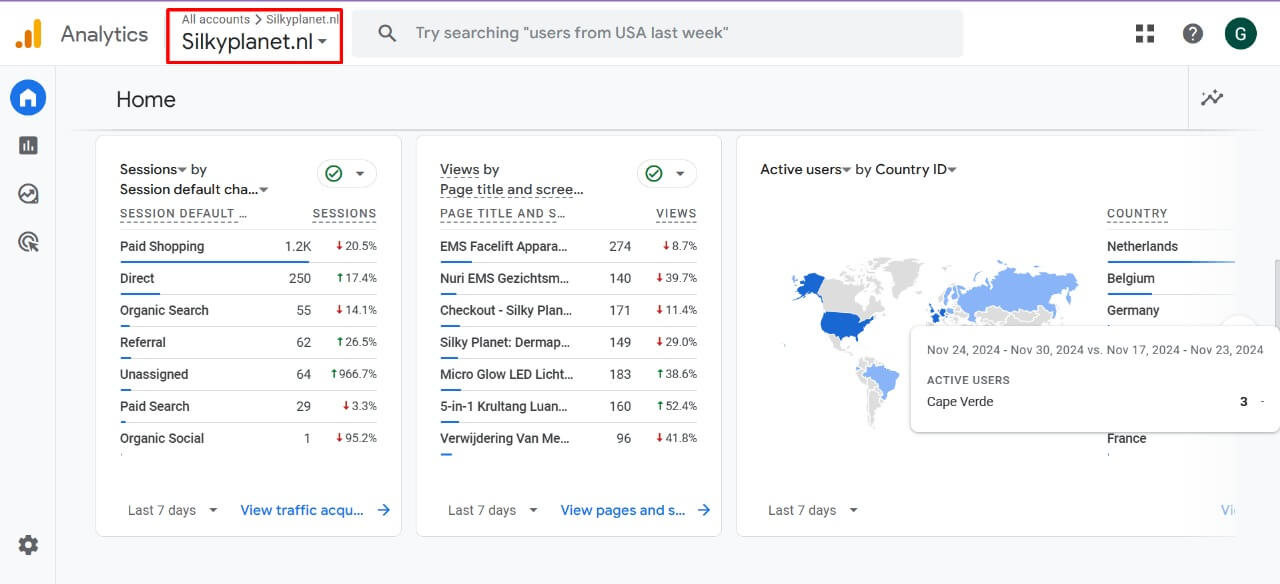This screenshot has height=584, width=1280.
Task: Select the Silky Planet: Dermap… row
Action: (568, 343)
